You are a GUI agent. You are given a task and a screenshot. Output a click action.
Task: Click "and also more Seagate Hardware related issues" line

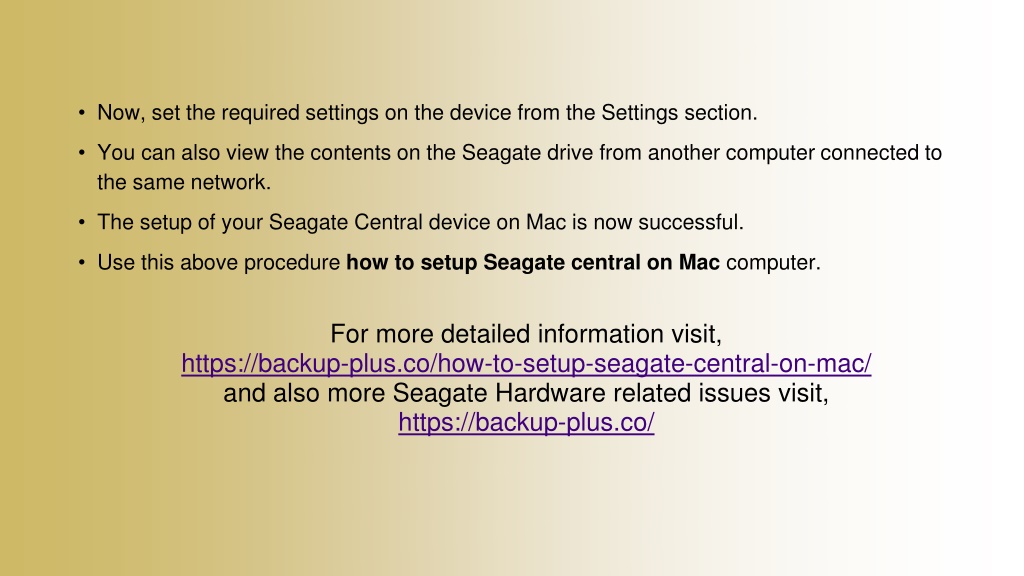(x=526, y=393)
